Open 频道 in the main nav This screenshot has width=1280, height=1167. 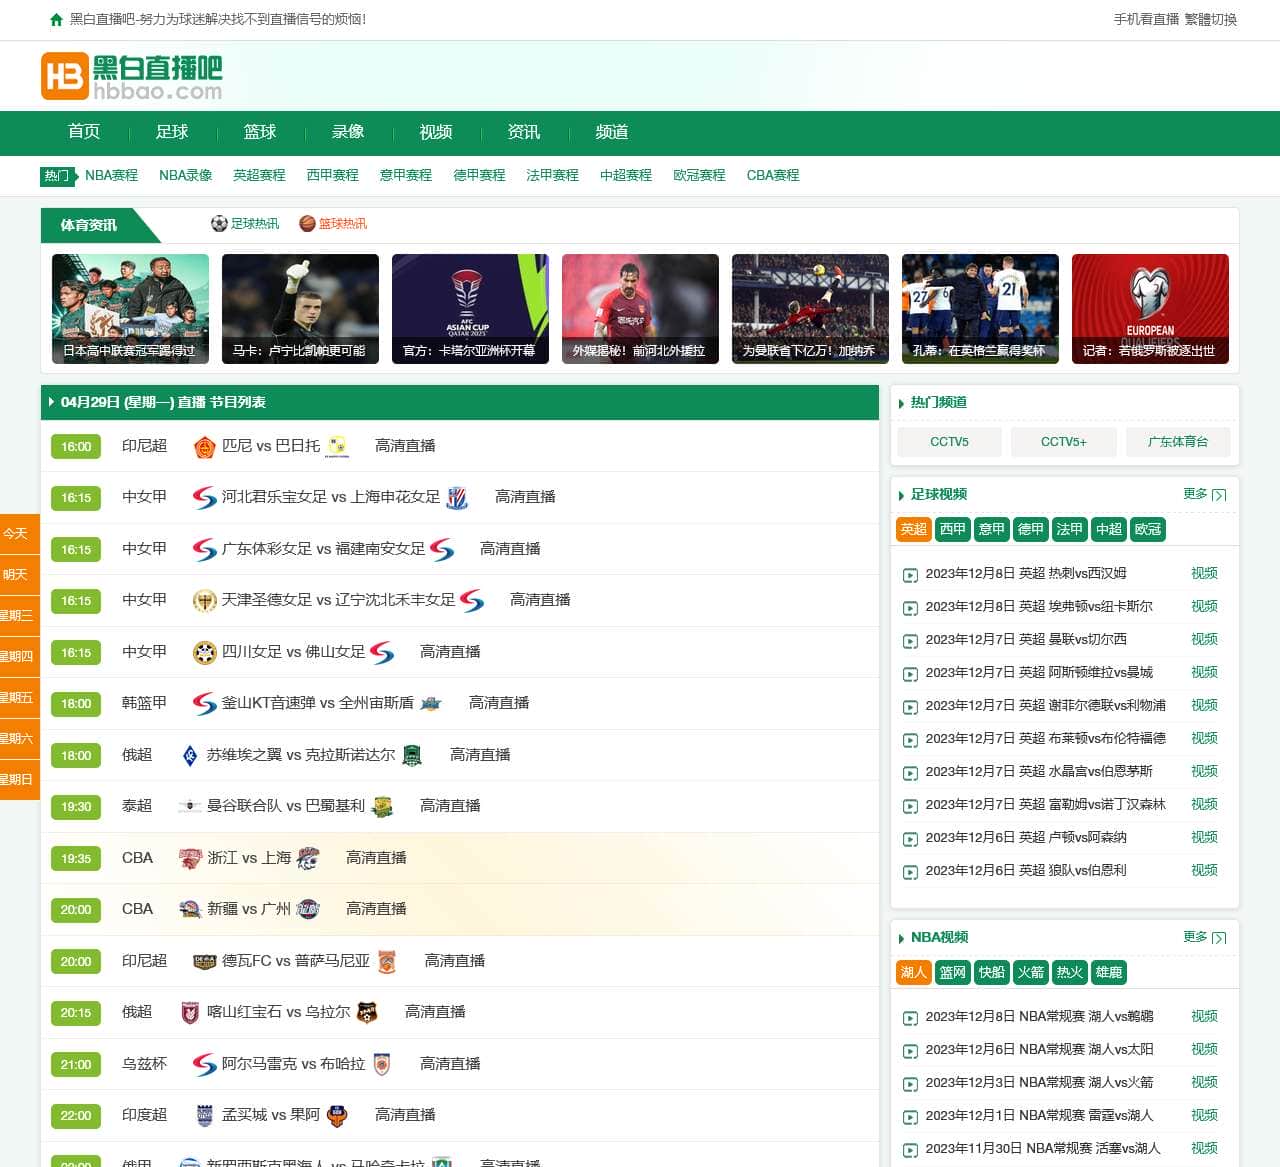612,132
